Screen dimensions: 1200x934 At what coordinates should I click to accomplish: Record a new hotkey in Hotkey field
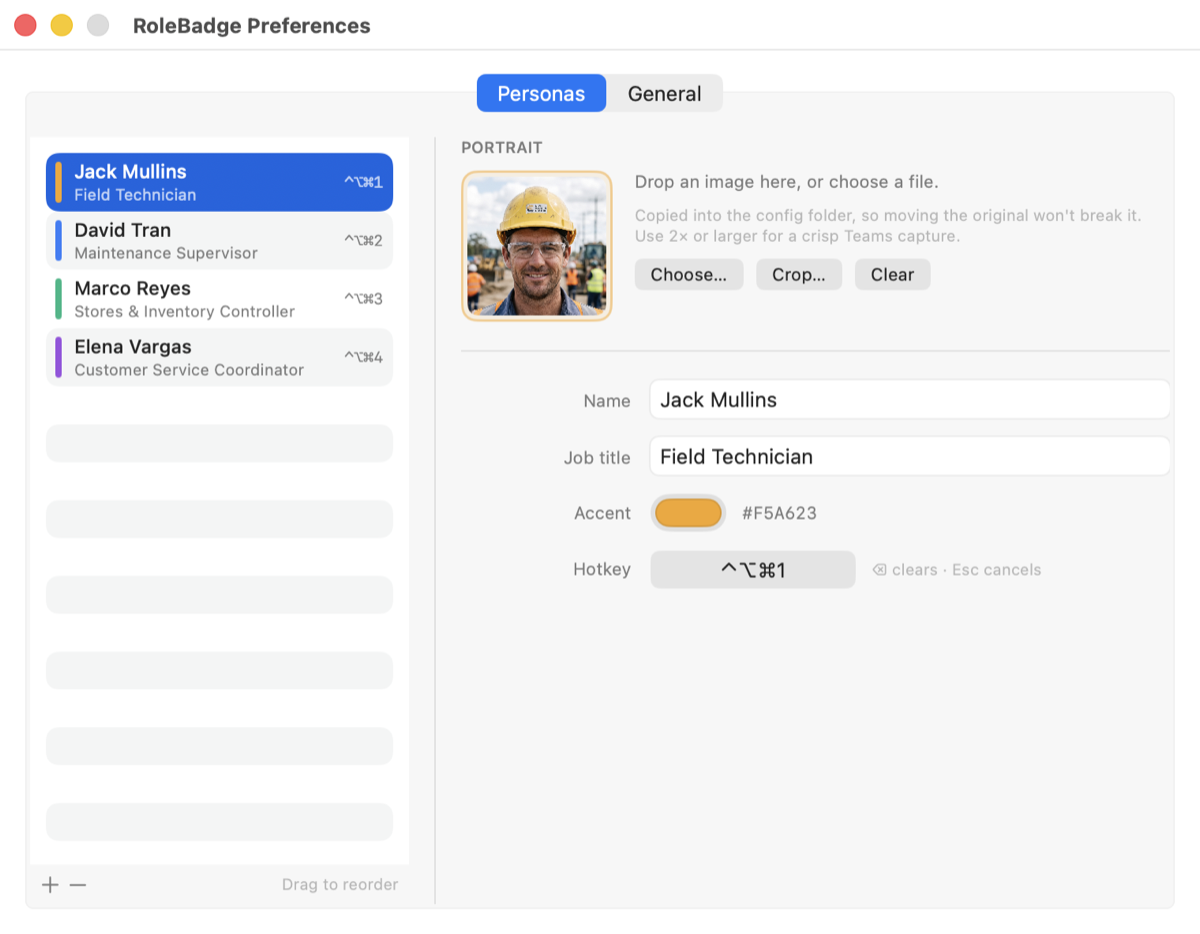click(753, 570)
